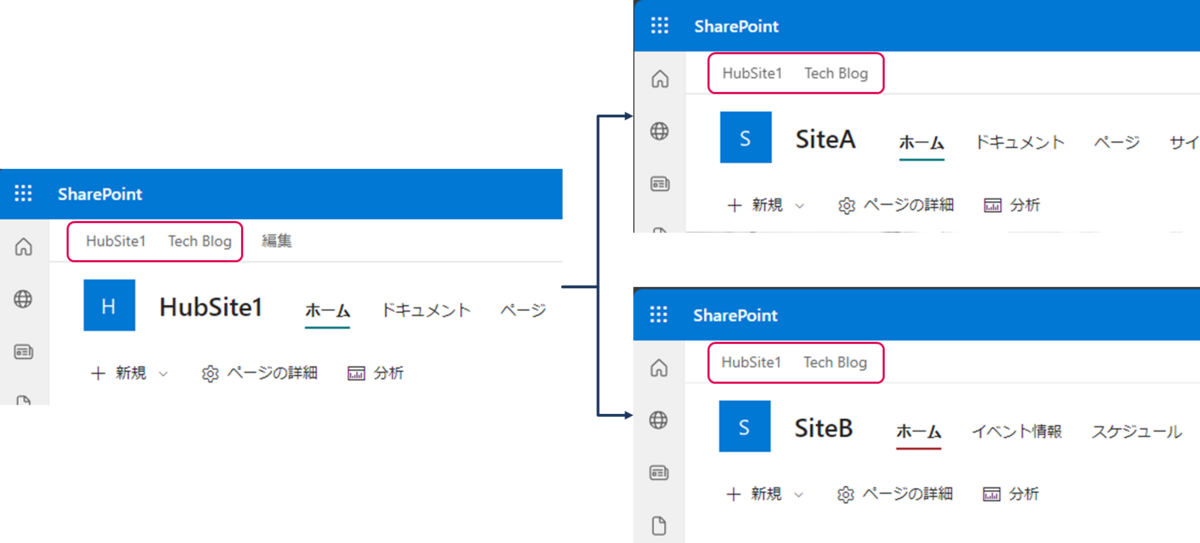Image resolution: width=1200 pixels, height=543 pixels.
Task: Click the HubSite1 site title
Action: pos(211,307)
